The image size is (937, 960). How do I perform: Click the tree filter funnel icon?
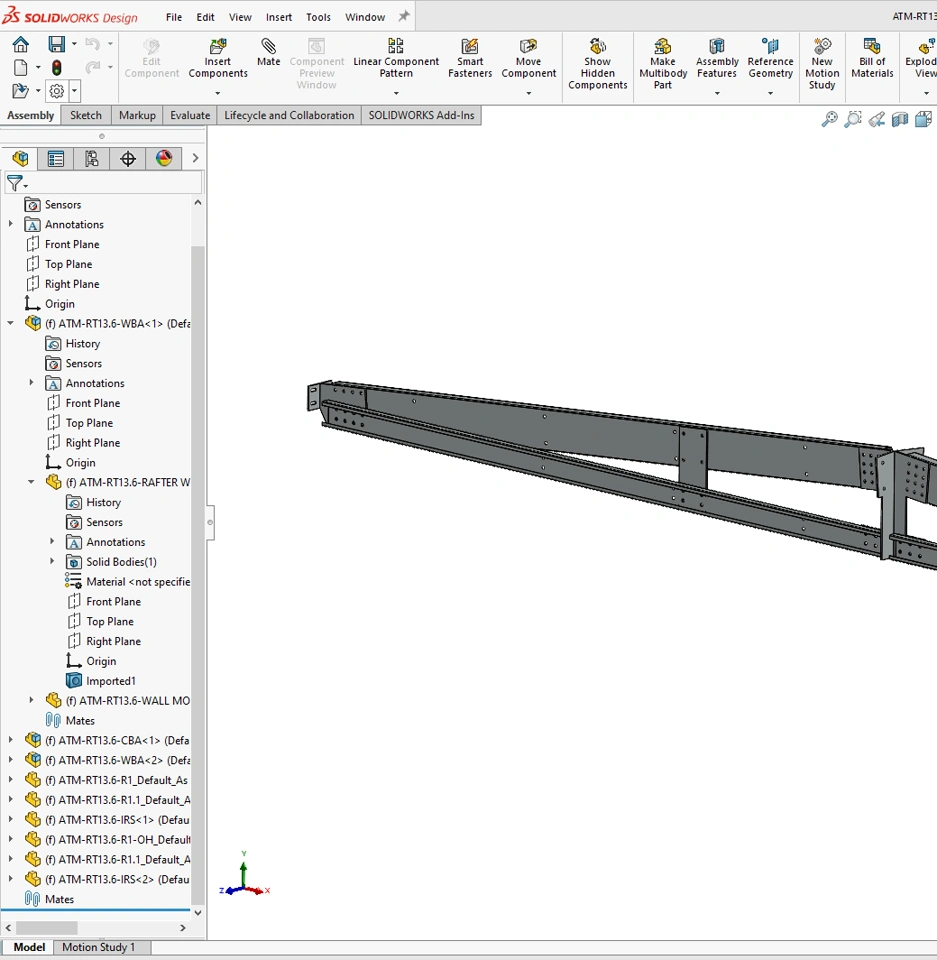(x=15, y=182)
